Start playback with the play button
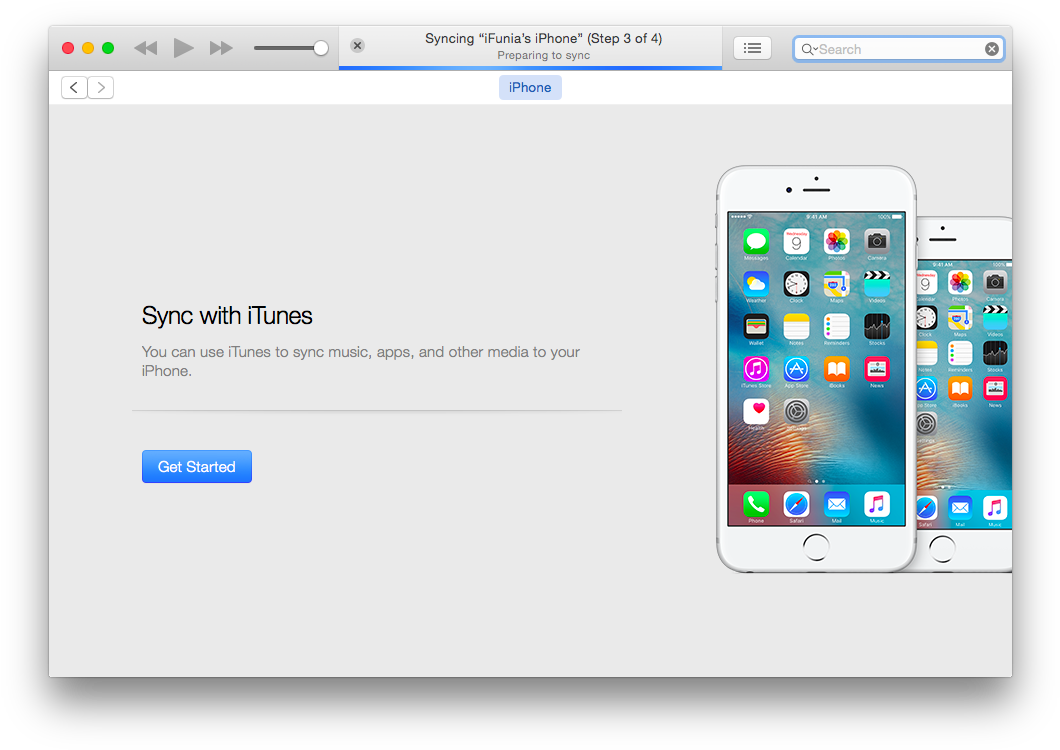 tap(183, 48)
